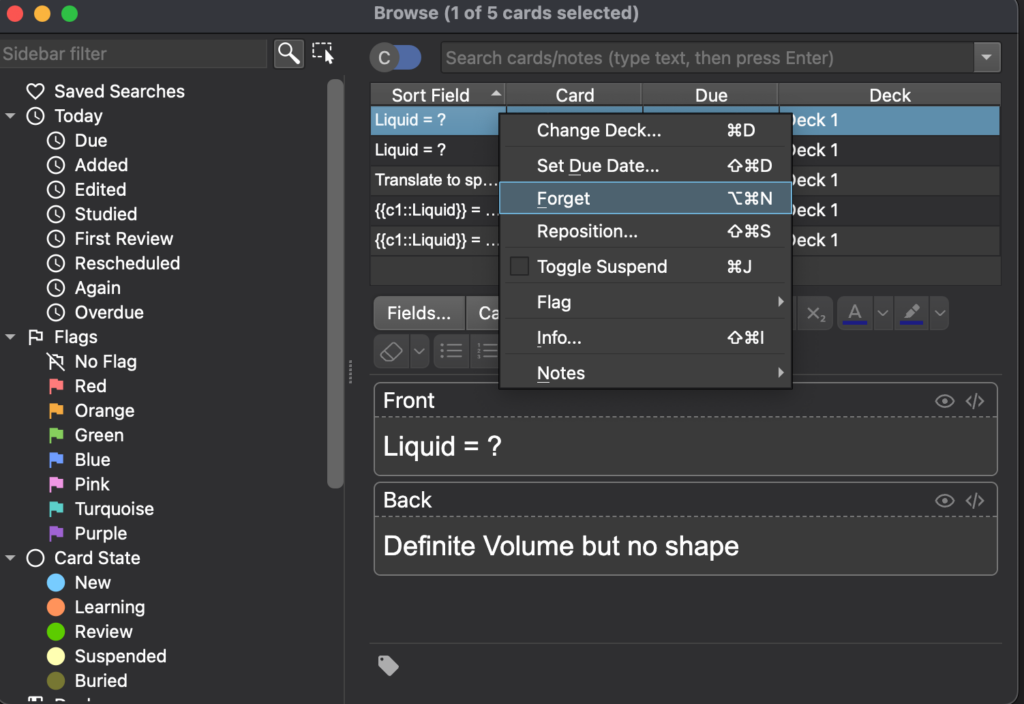Open the Notes submenu
Screen dimensions: 1024x704
(645, 373)
